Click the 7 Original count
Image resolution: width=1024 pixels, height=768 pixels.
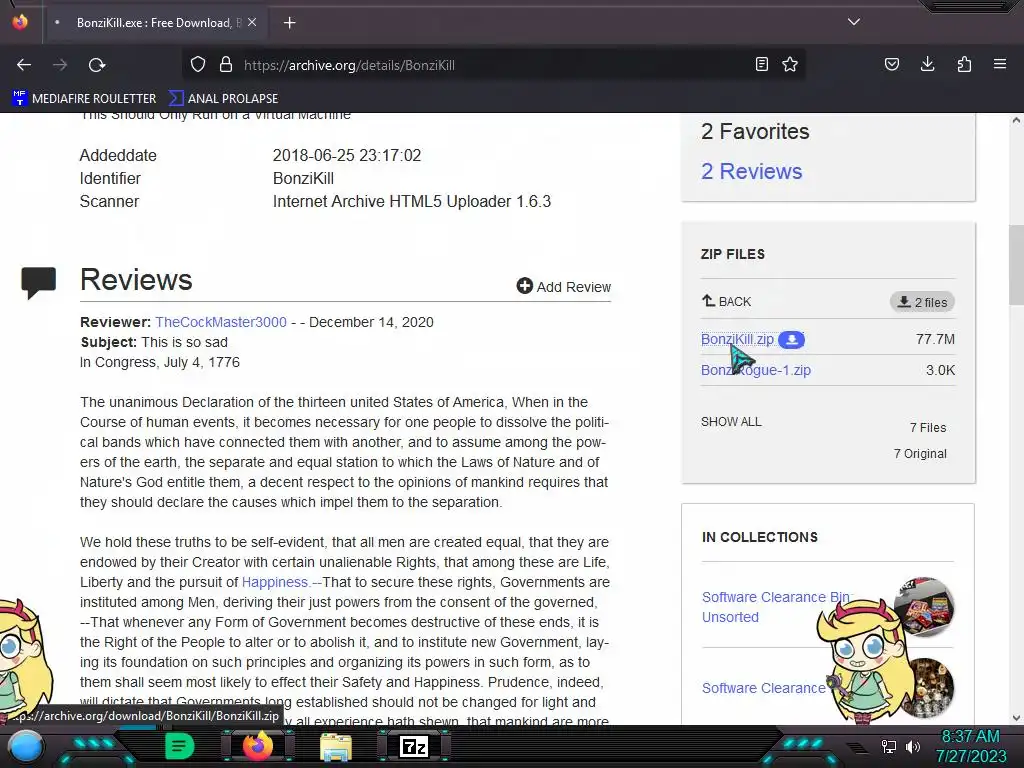pyautogui.click(x=920, y=454)
